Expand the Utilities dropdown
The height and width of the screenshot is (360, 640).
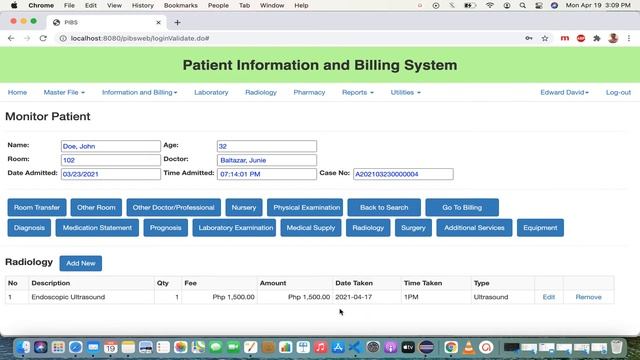(x=405, y=92)
